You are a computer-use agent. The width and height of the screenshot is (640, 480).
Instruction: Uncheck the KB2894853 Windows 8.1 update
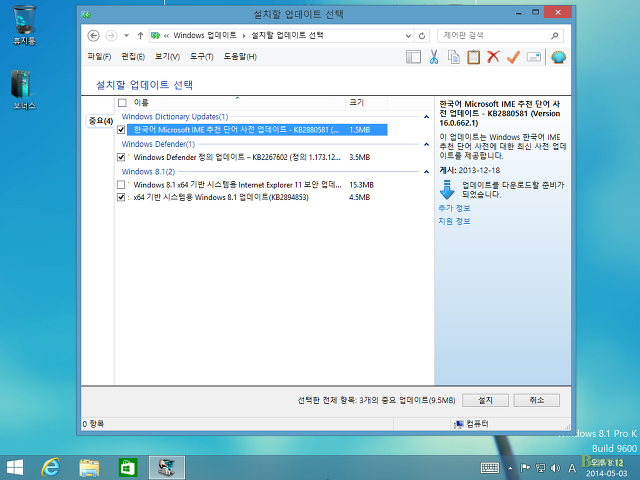[x=121, y=197]
